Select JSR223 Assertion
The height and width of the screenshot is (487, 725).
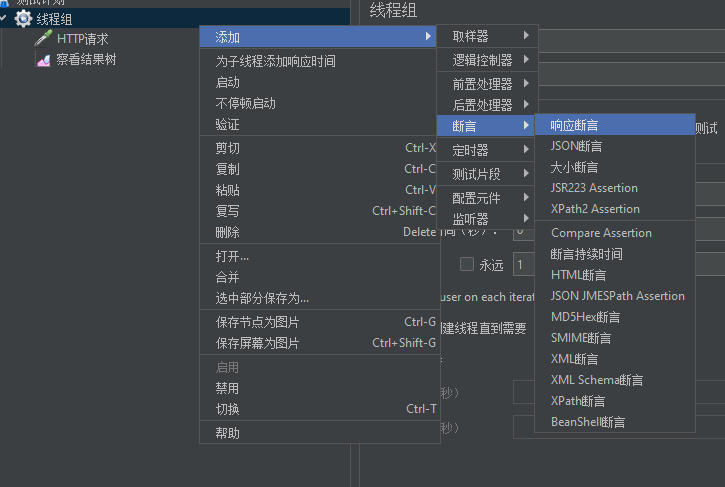615,188
